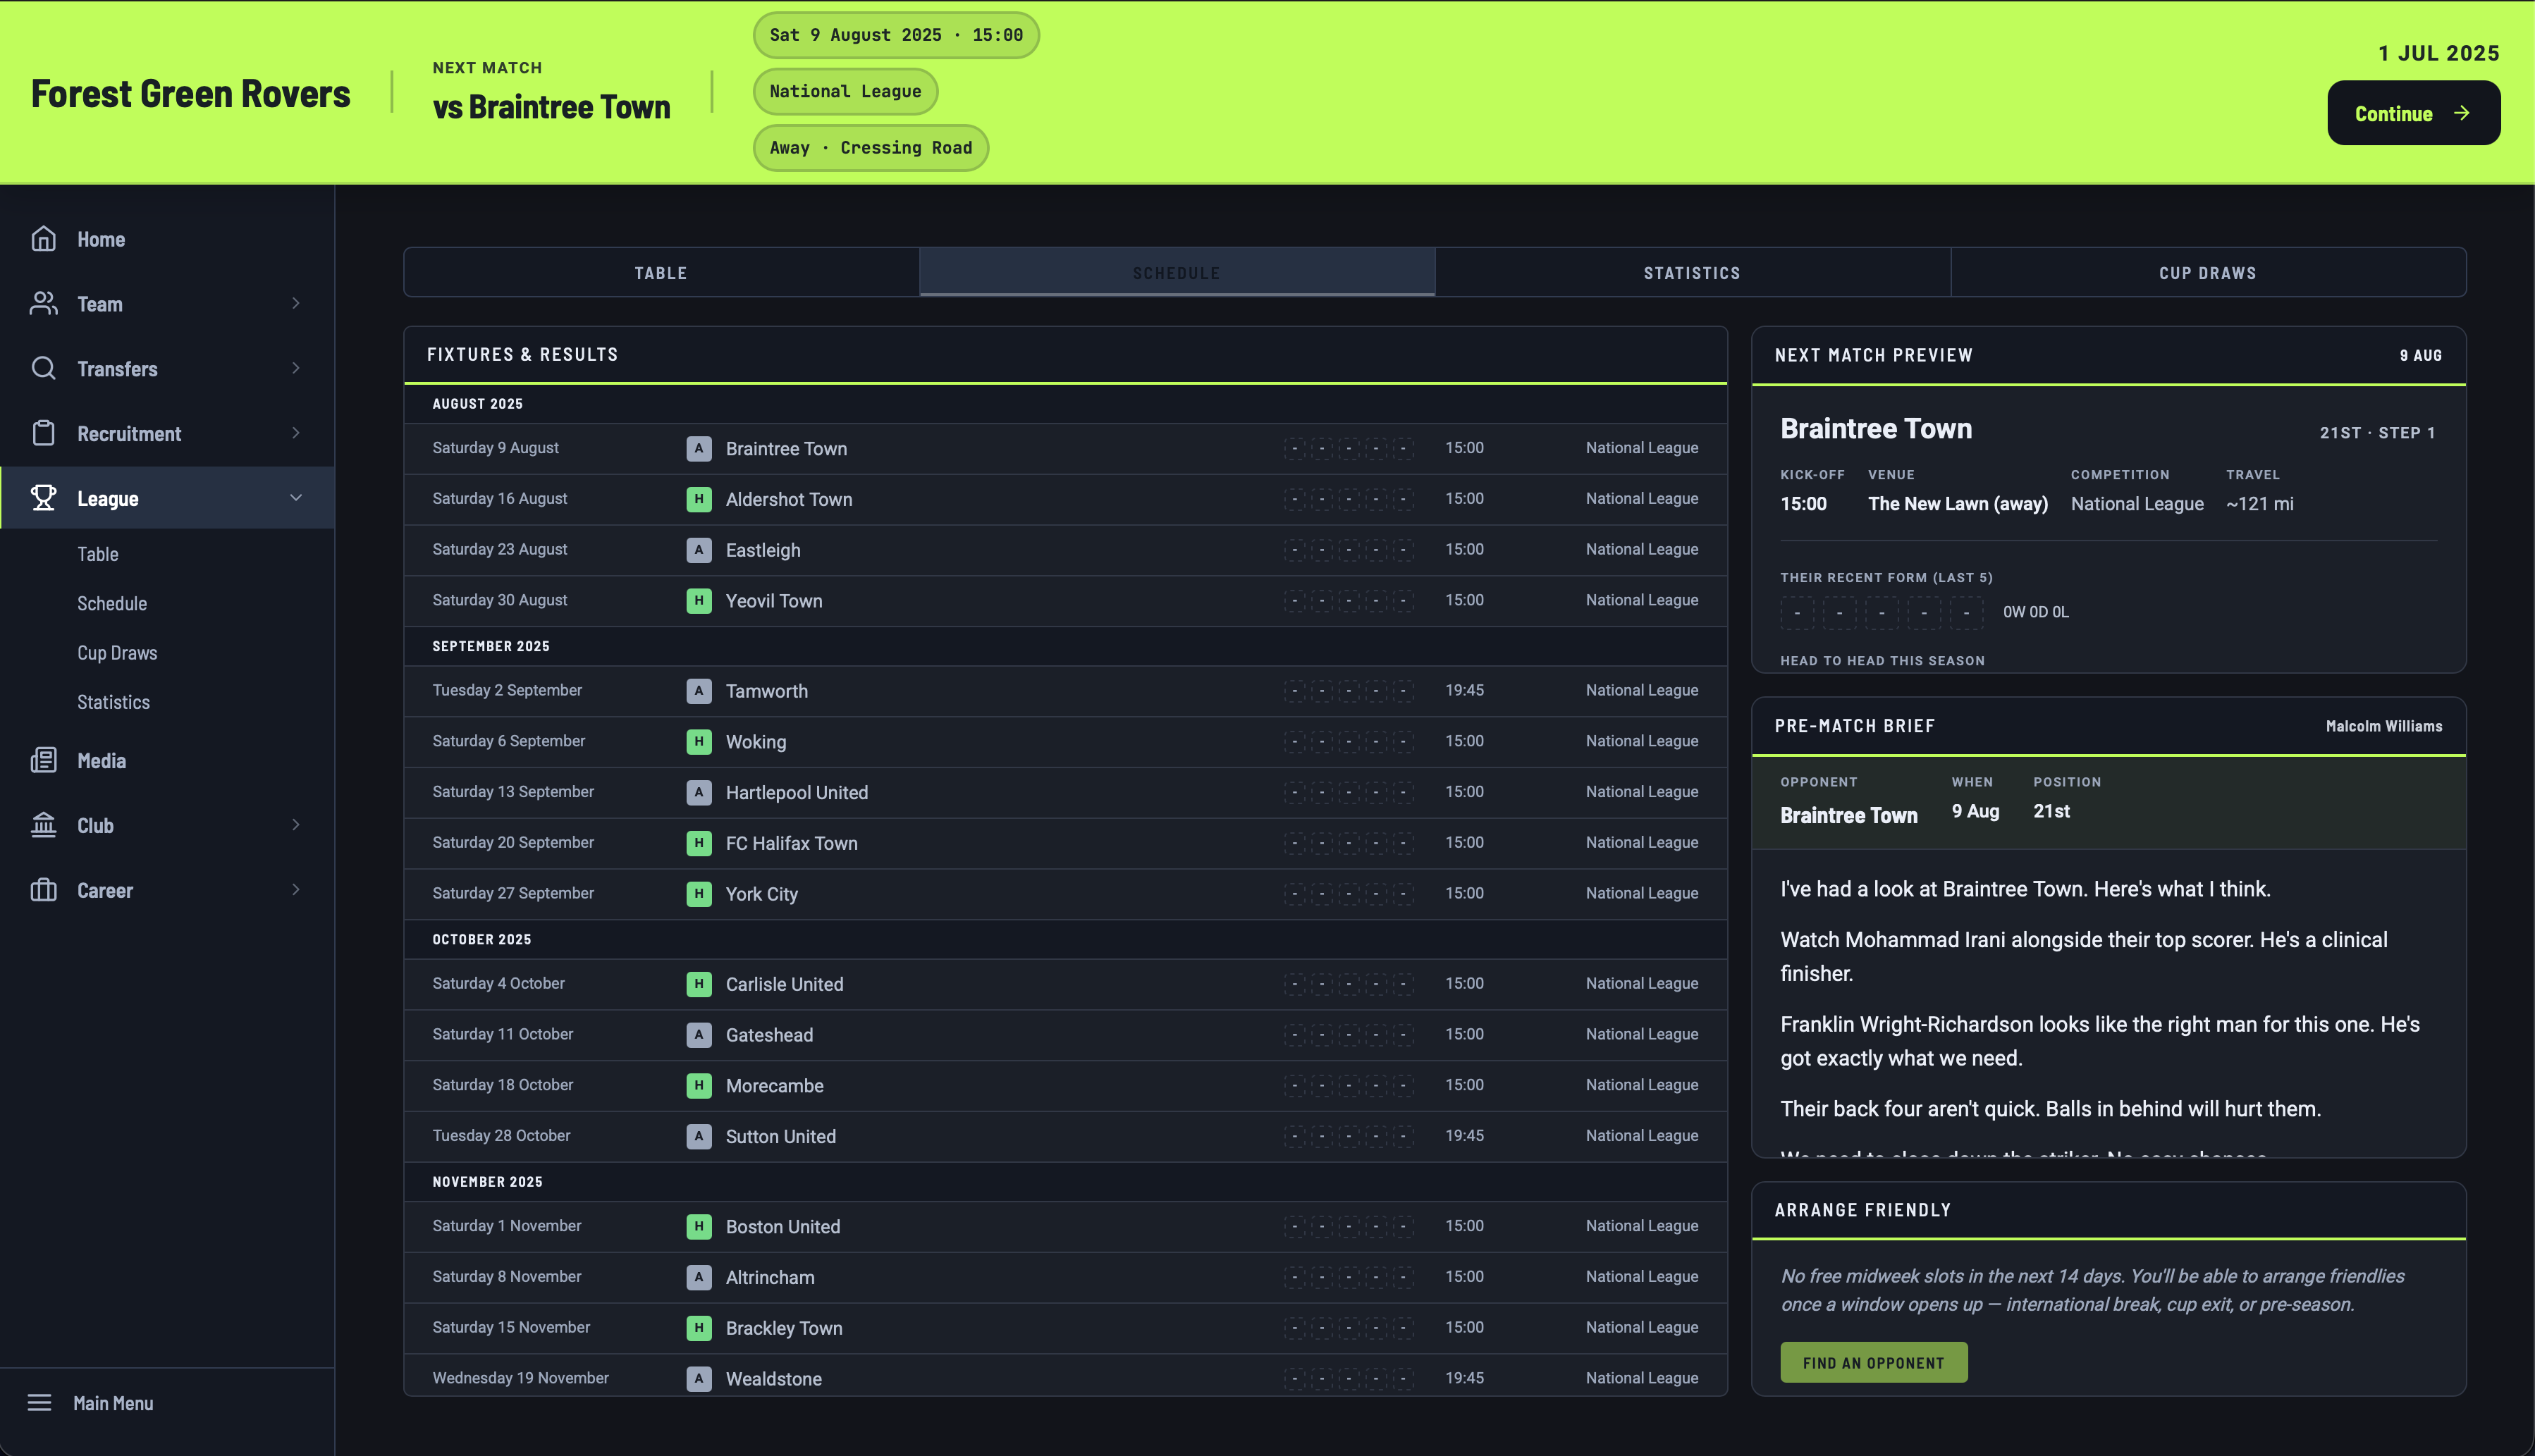Click Tuesday 28 October date cell
Image resolution: width=2535 pixels, height=1456 pixels.
coord(501,1136)
